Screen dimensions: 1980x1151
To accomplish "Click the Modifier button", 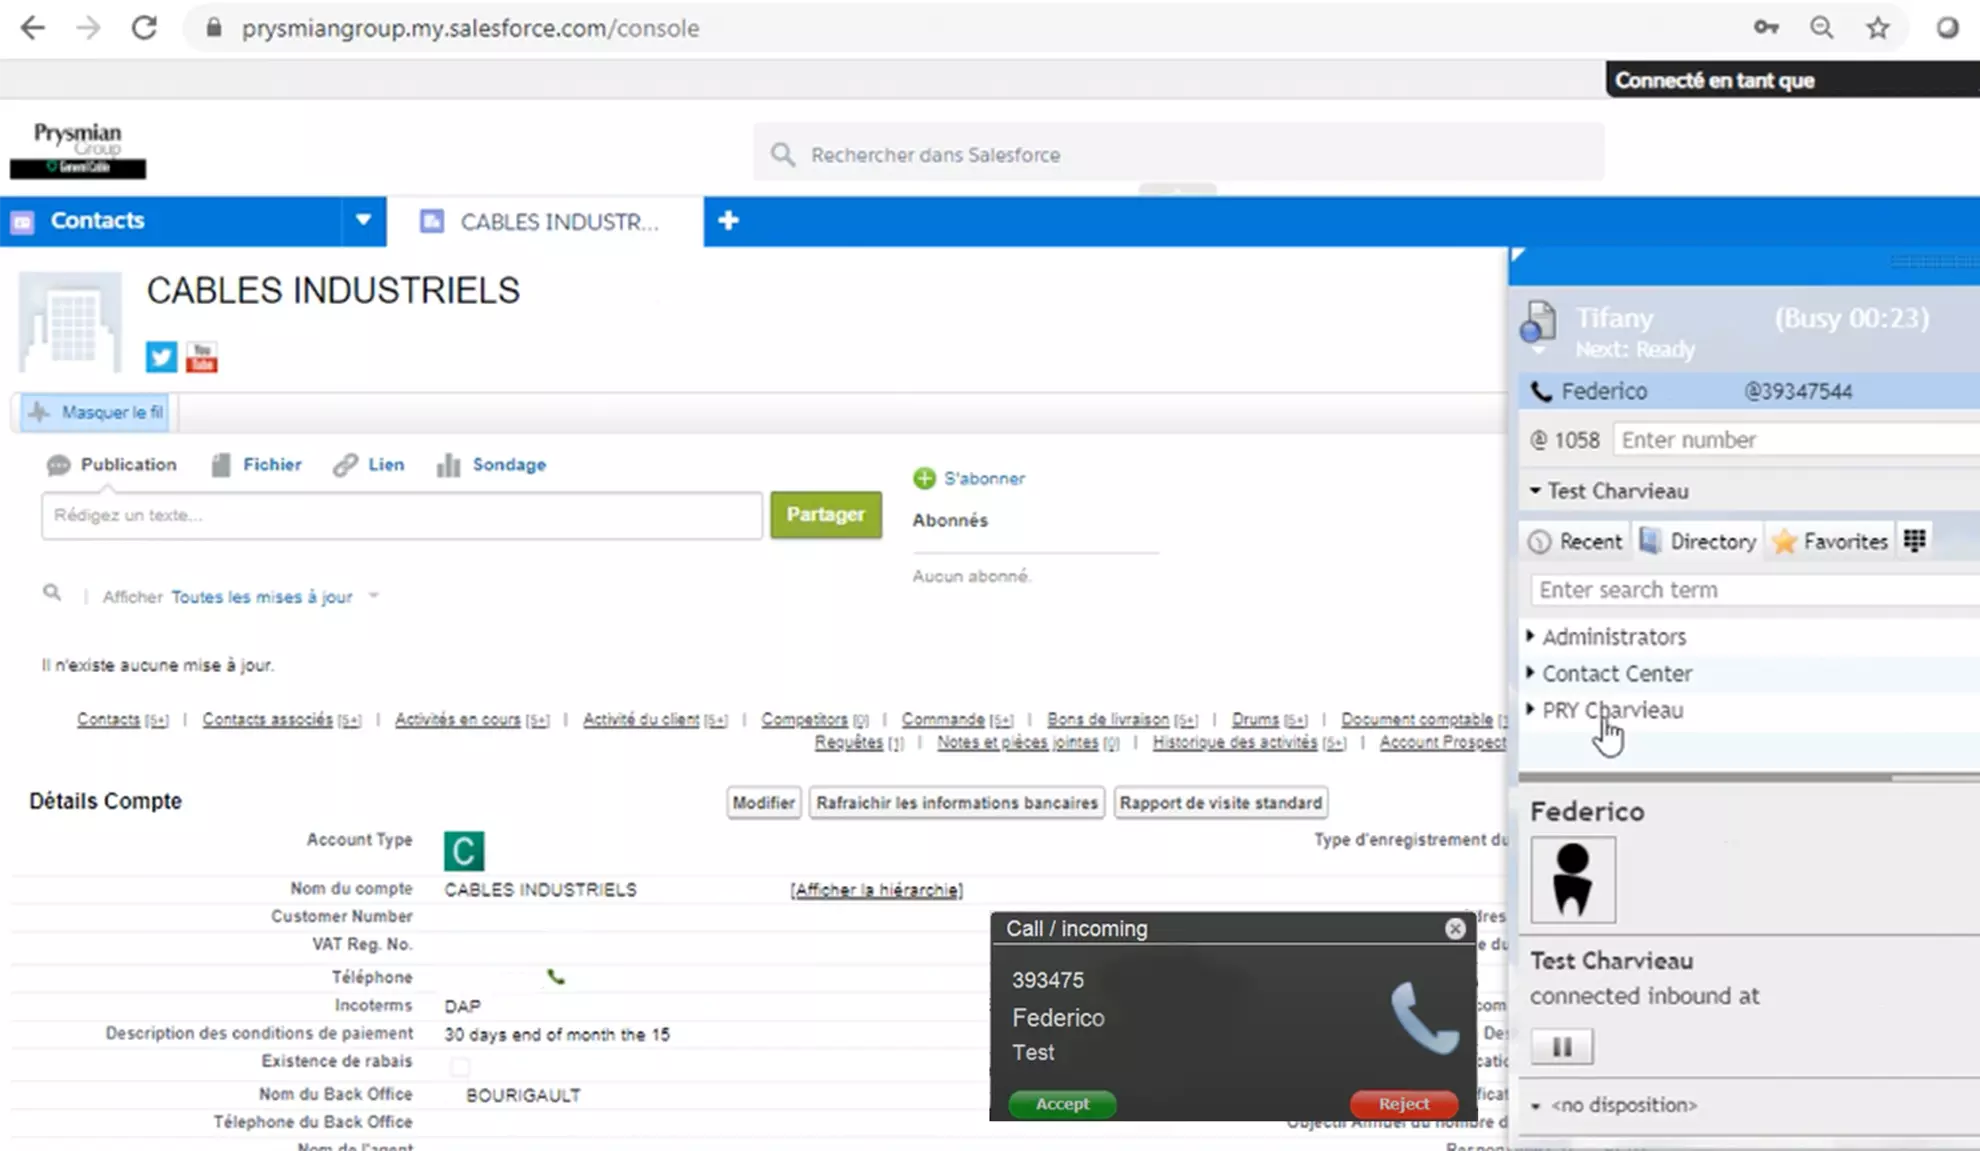I will pyautogui.click(x=764, y=803).
